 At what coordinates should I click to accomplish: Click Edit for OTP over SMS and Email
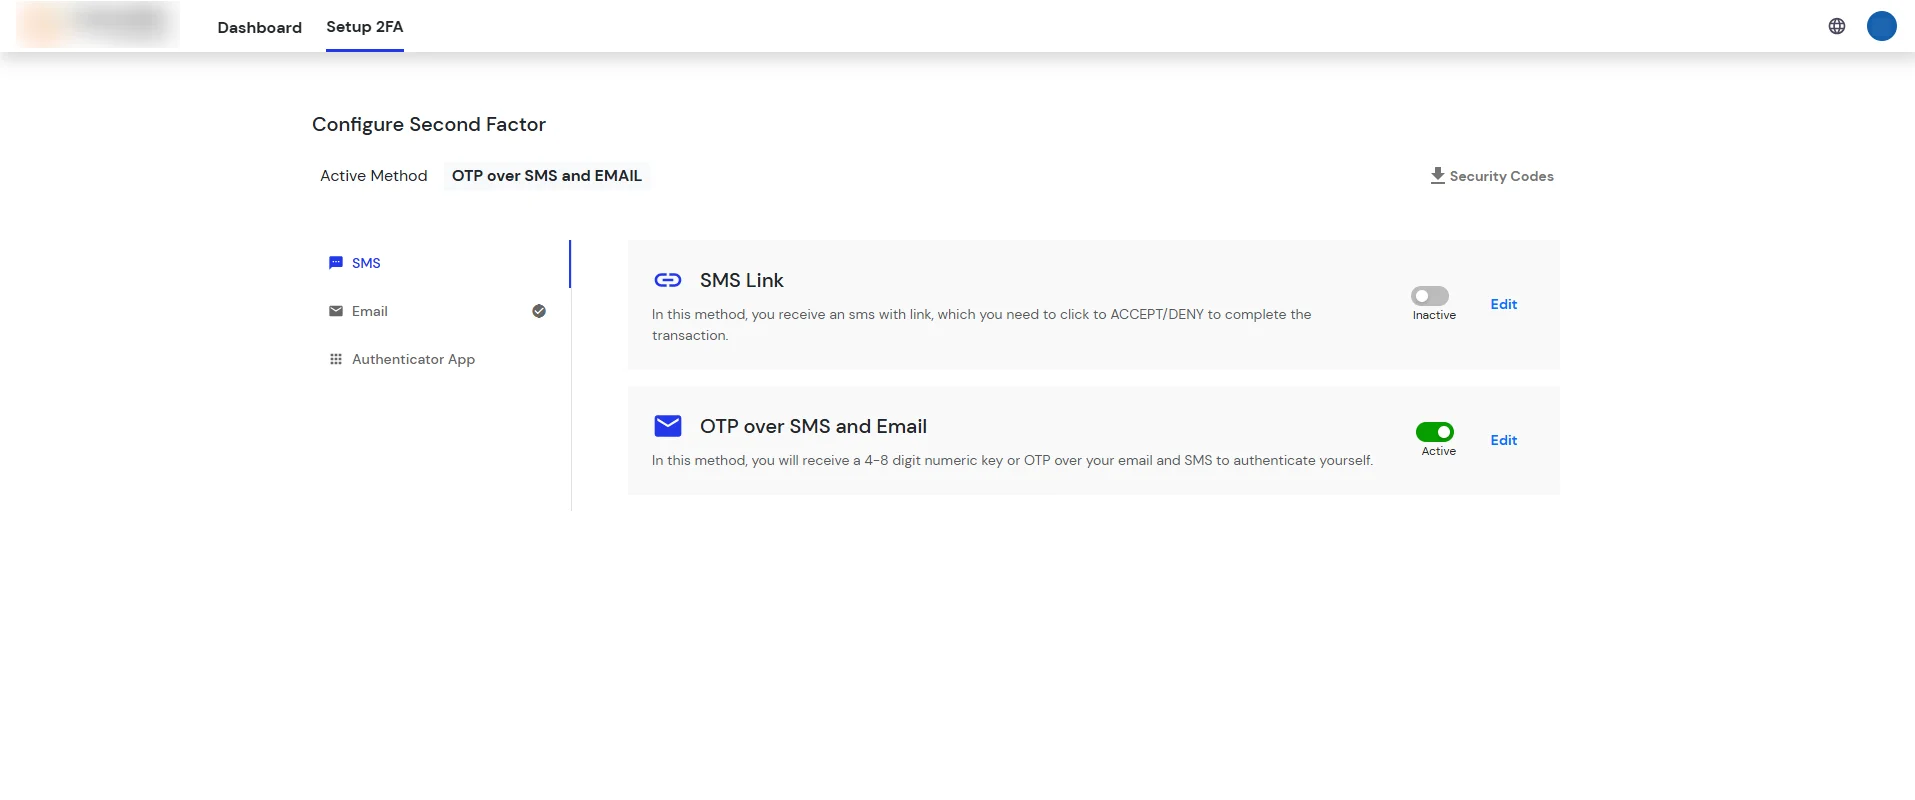click(1503, 440)
